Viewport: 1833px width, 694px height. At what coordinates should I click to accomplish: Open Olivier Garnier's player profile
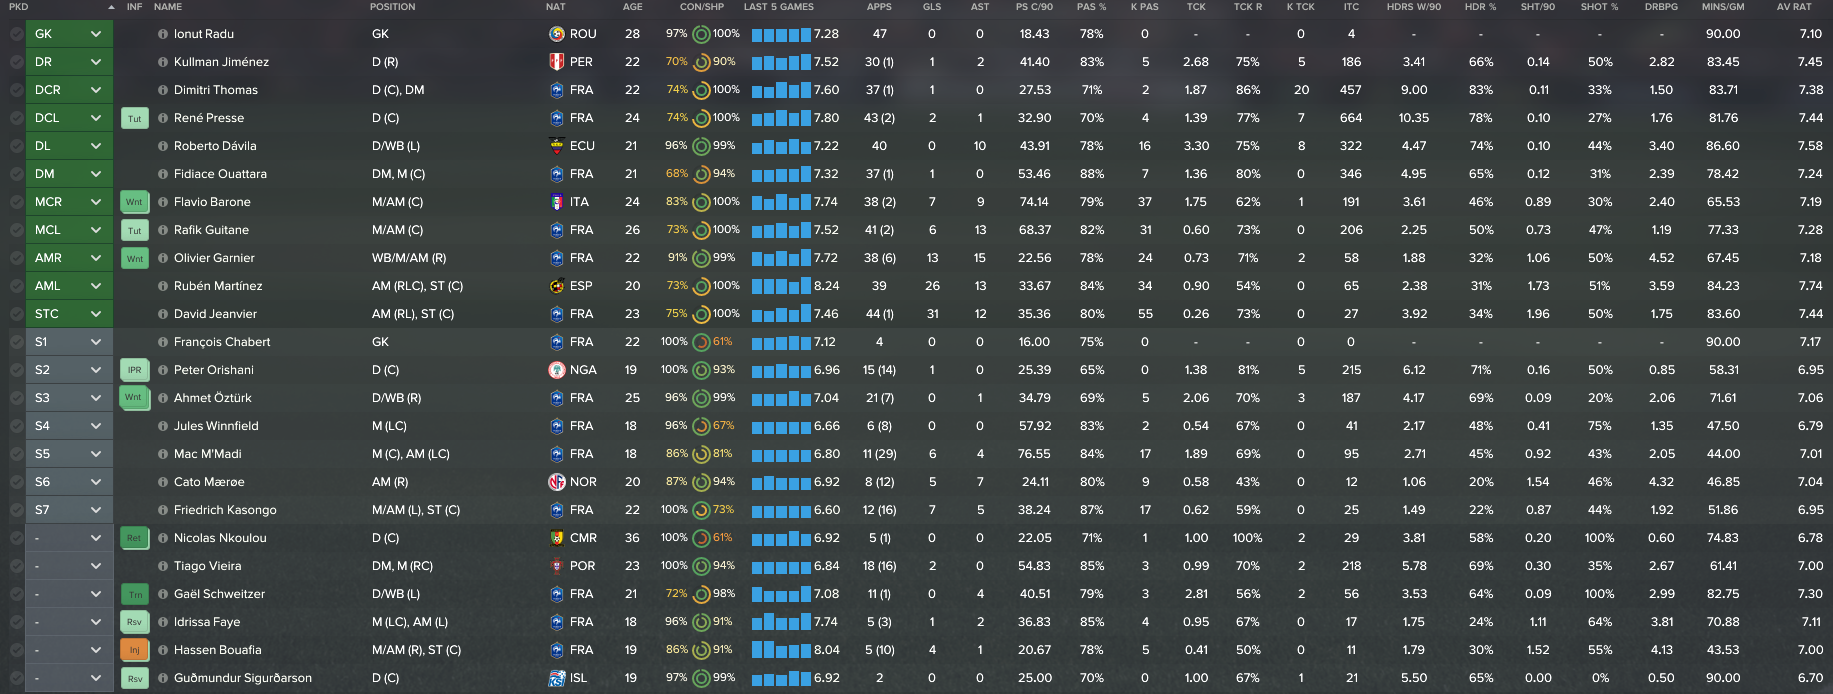pos(214,258)
